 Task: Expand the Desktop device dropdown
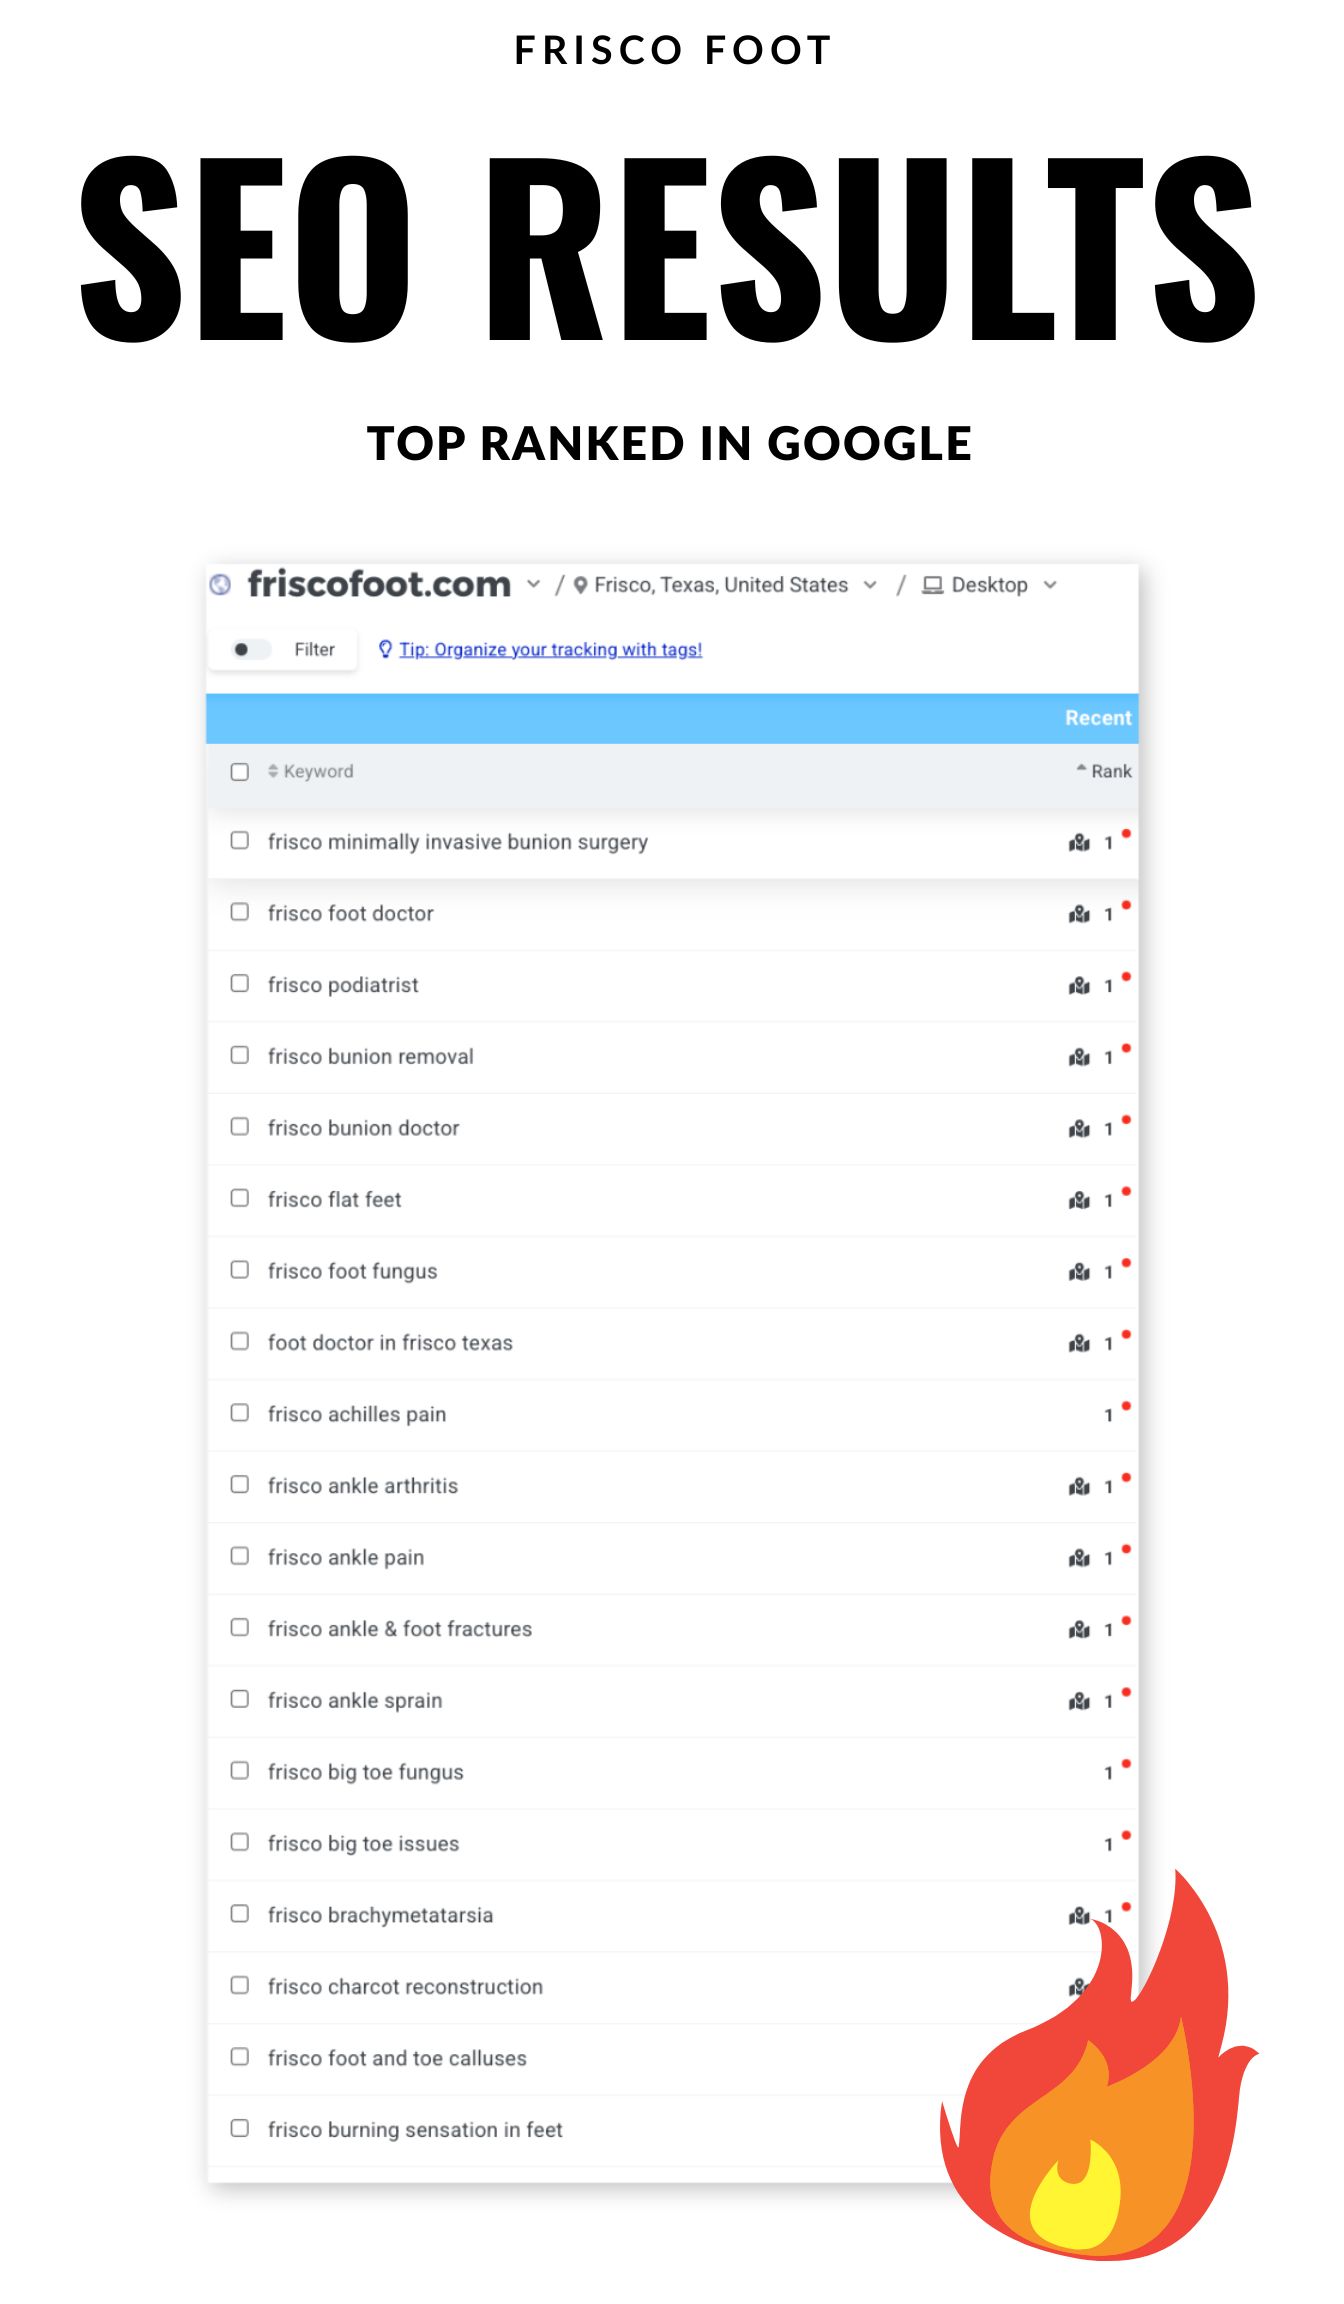(x=1050, y=585)
